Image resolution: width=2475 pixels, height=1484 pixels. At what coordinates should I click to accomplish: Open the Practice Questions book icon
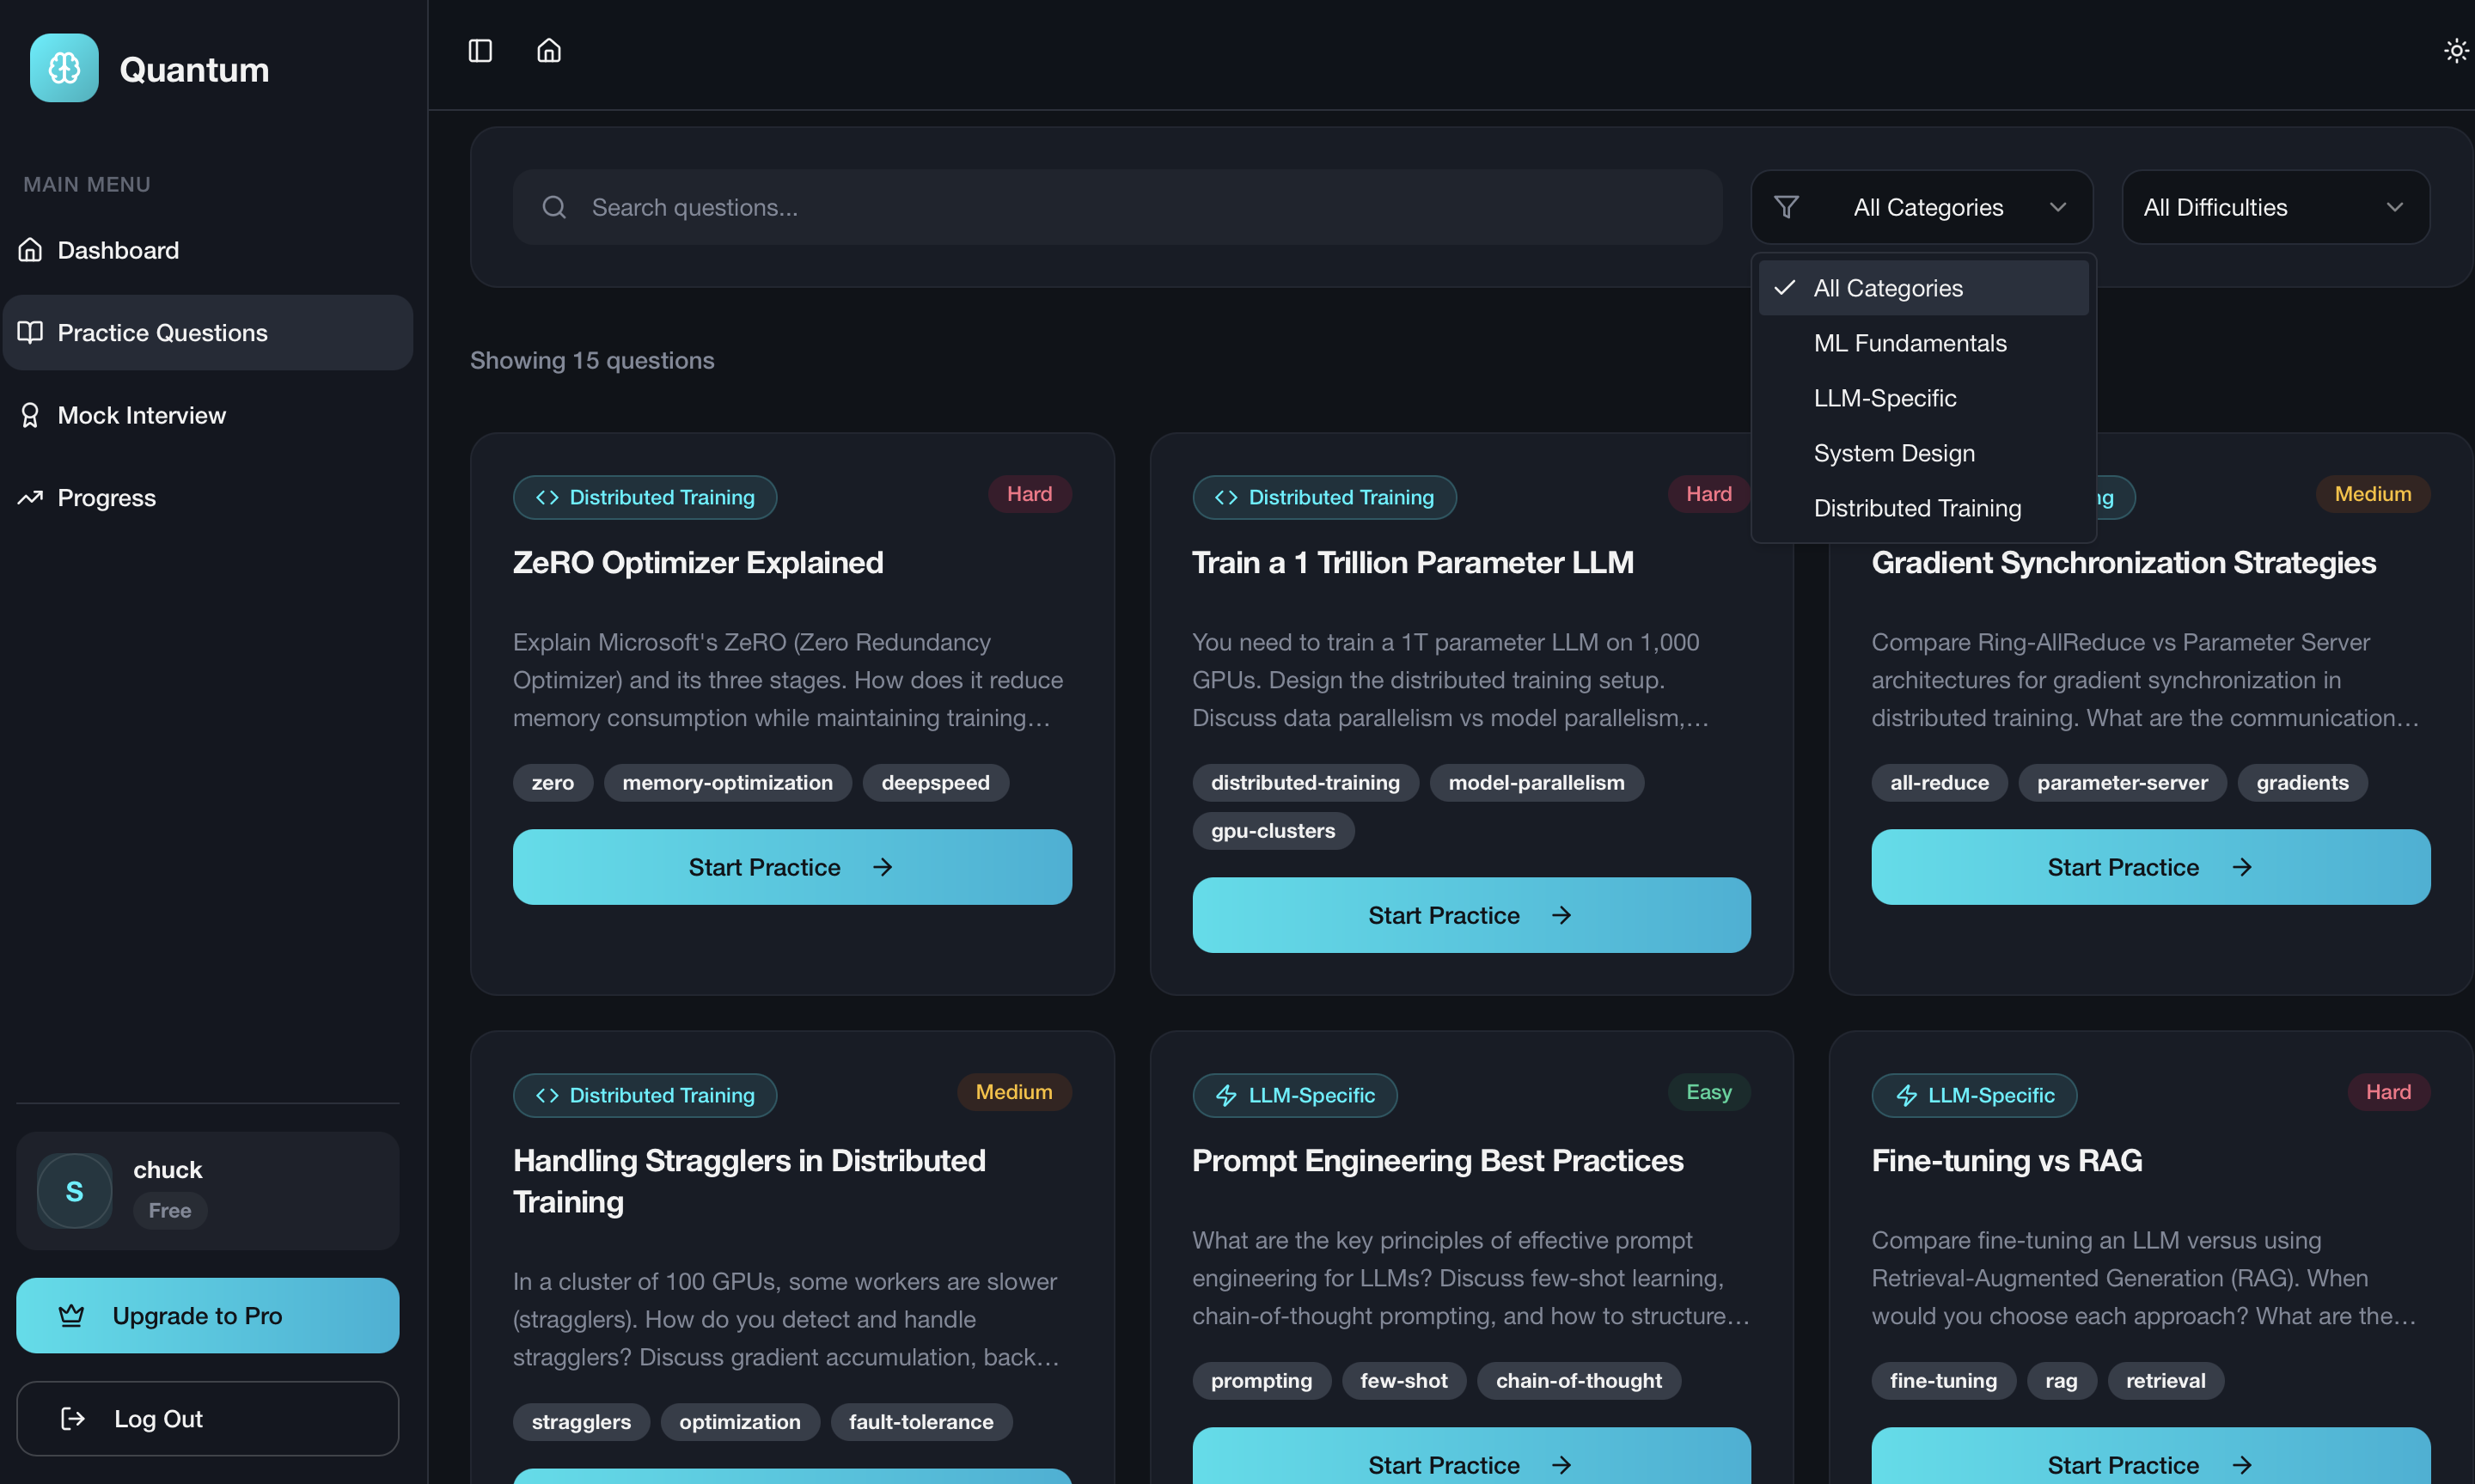[31, 332]
